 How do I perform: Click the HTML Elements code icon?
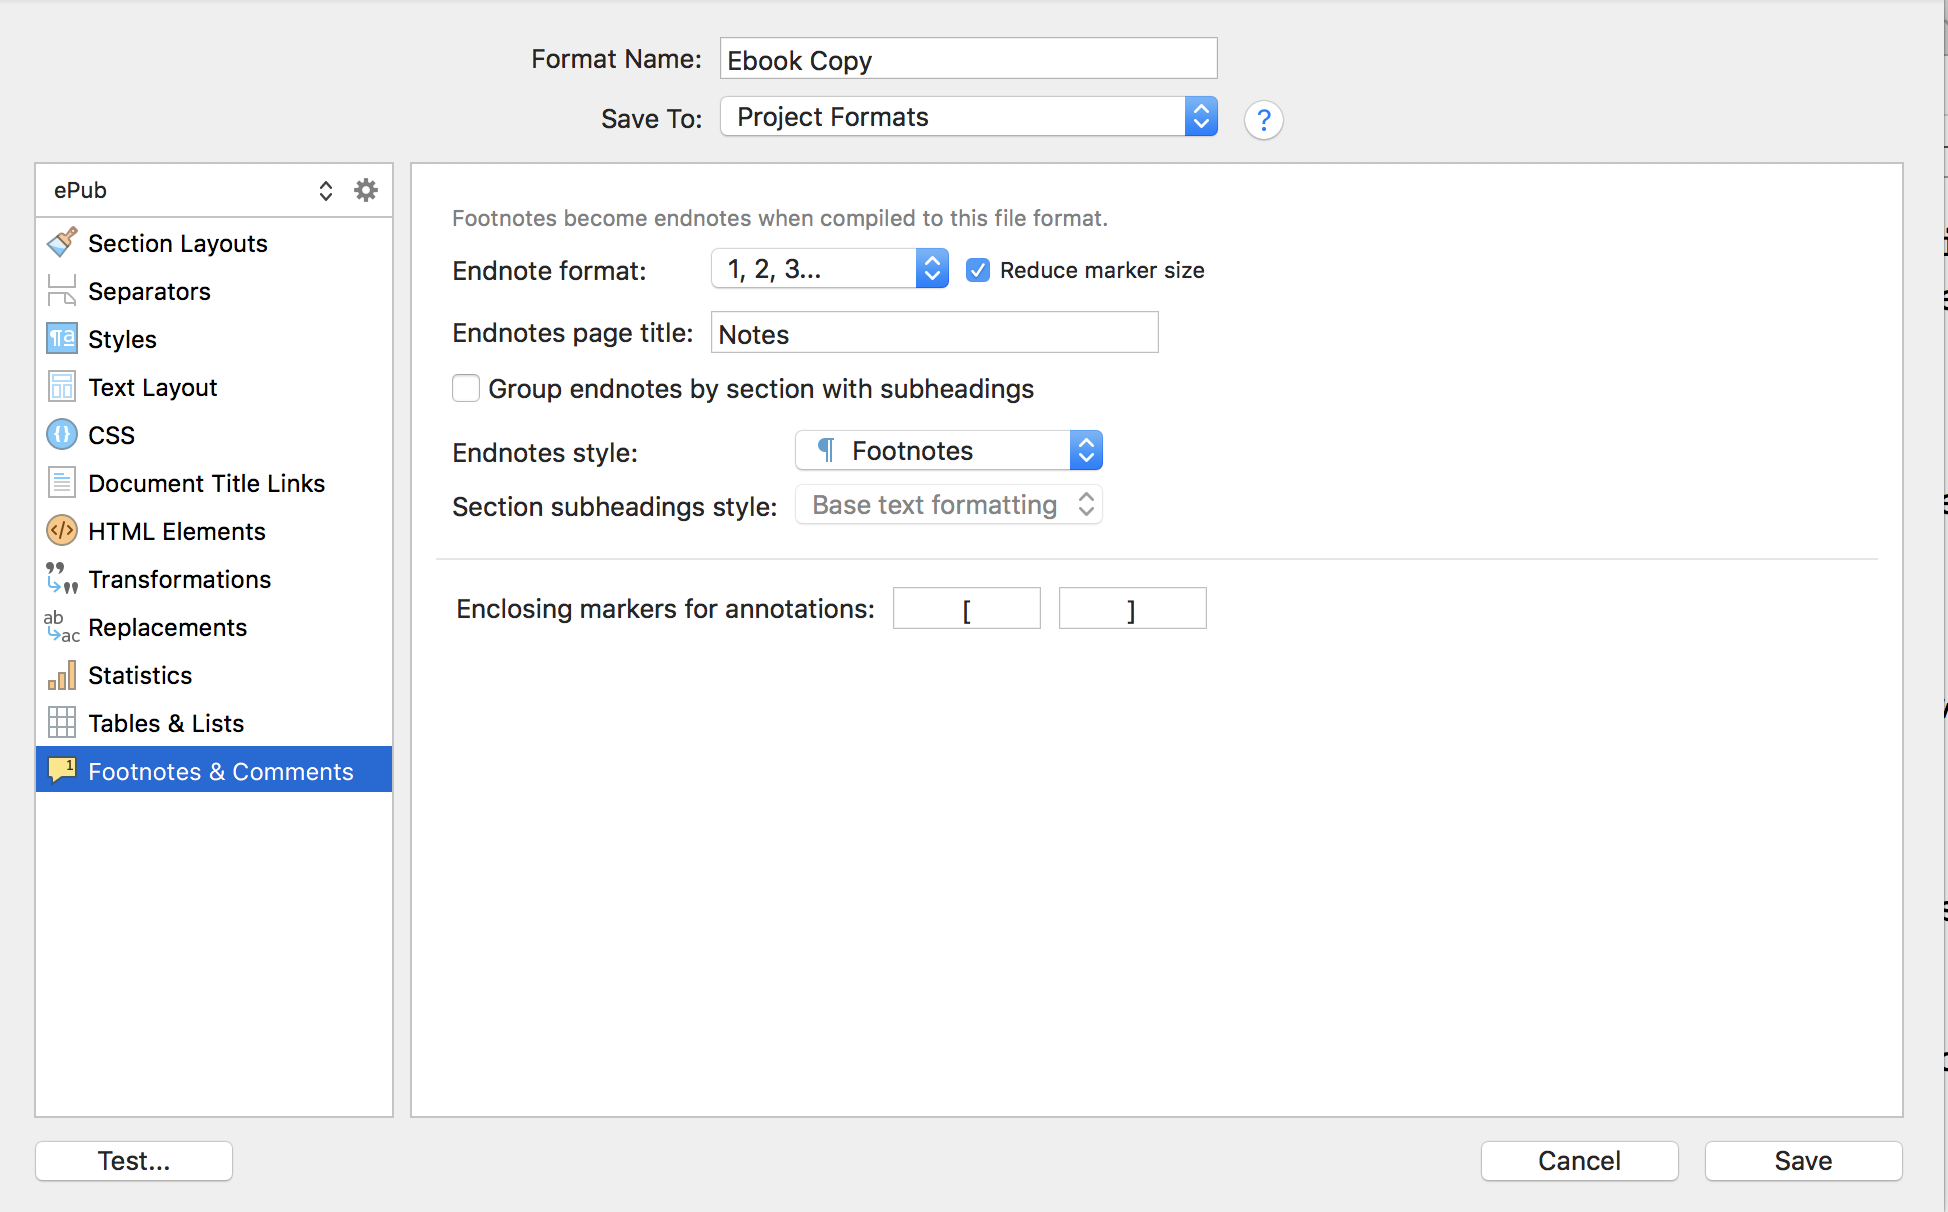coord(62,530)
